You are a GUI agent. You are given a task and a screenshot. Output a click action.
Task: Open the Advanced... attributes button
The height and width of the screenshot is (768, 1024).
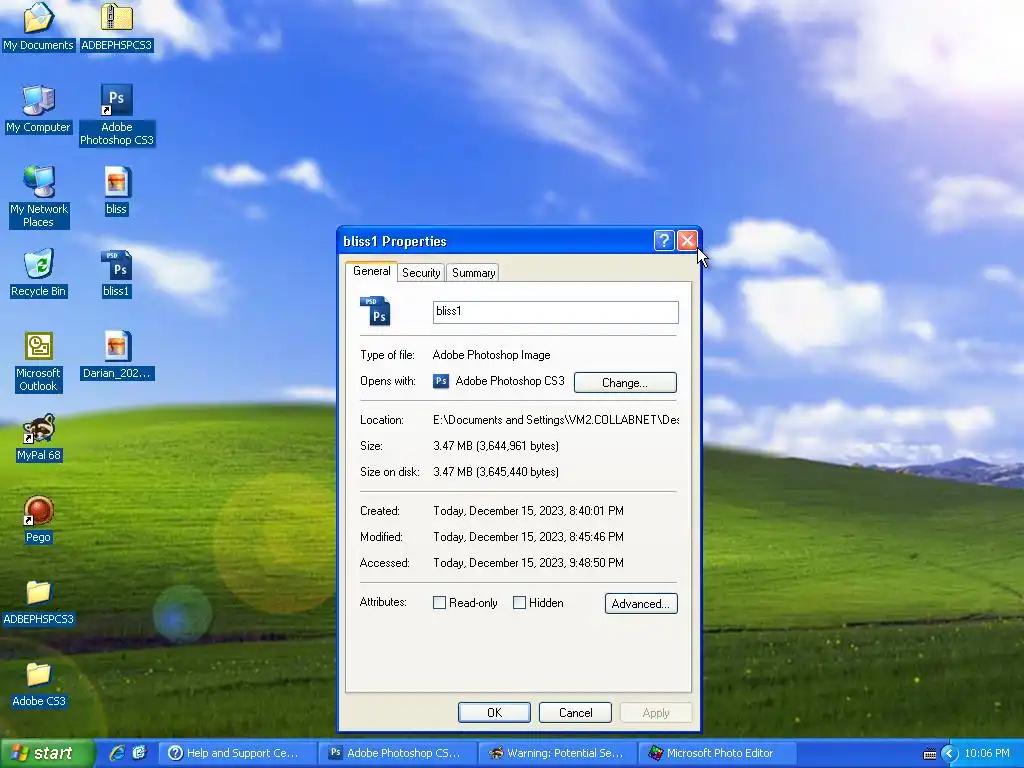tap(641, 603)
